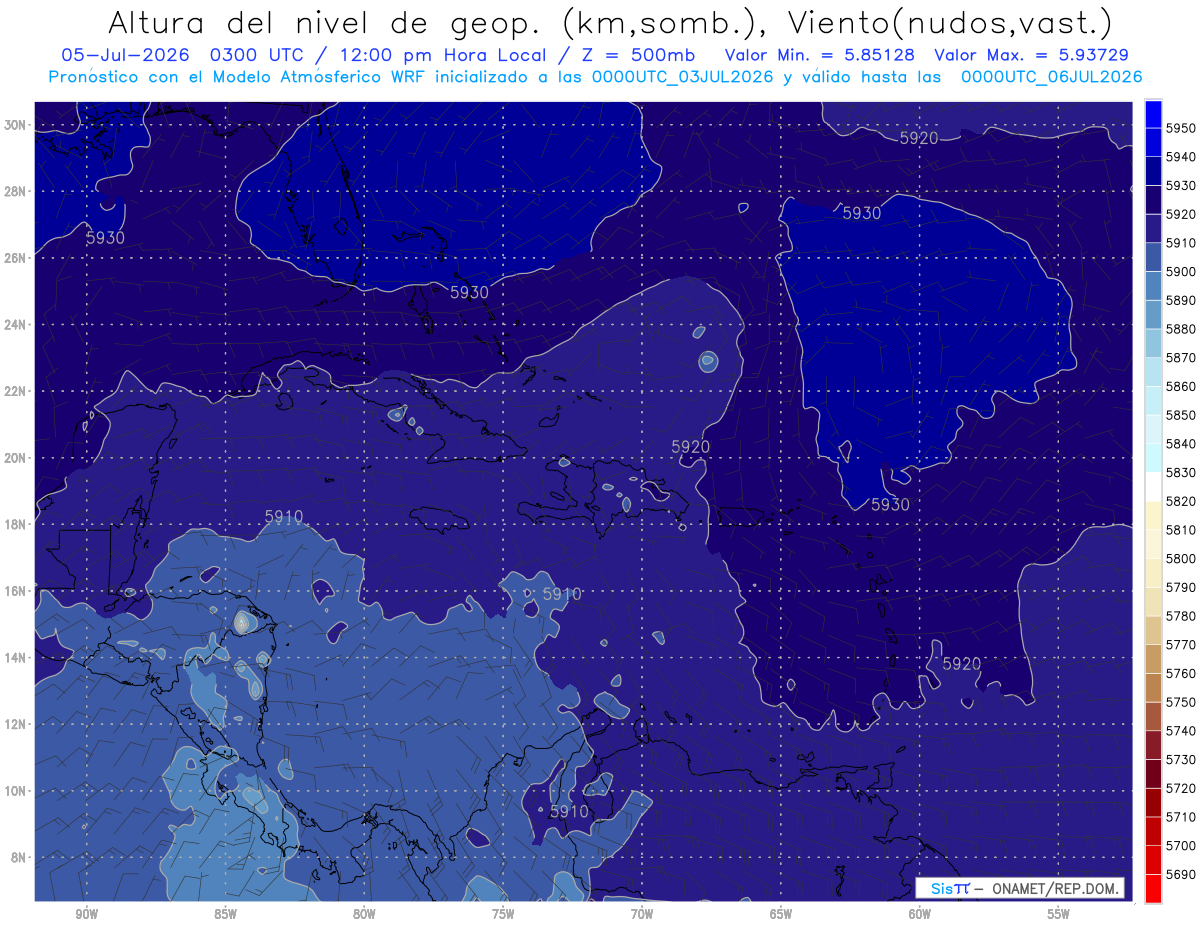Click the 70W longitude axis label
The width and height of the screenshot is (1200, 927).
pyautogui.click(x=642, y=914)
